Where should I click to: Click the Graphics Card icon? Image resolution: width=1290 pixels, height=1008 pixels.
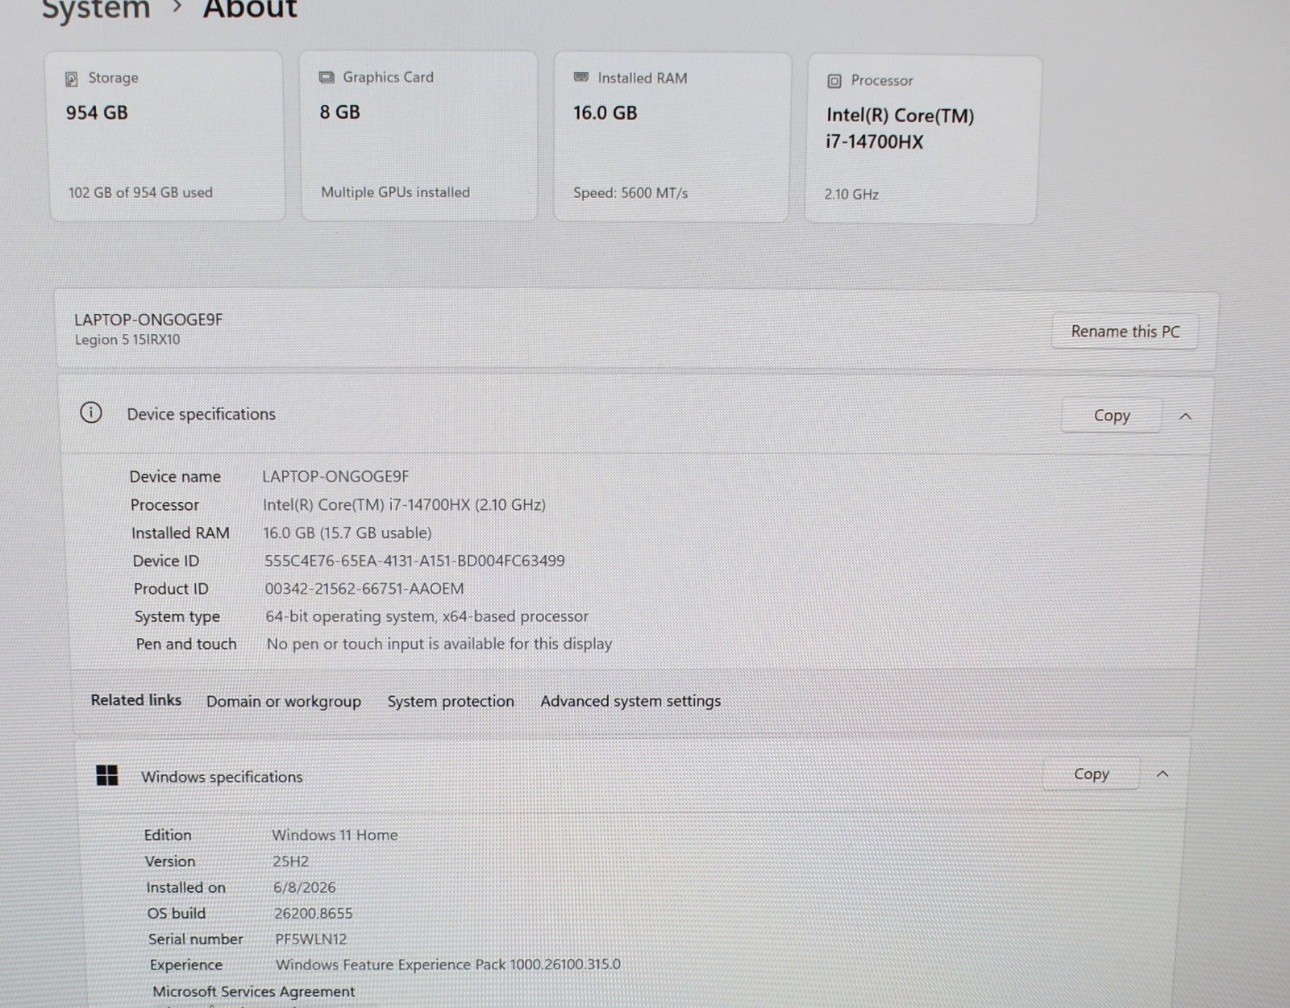tap(326, 77)
